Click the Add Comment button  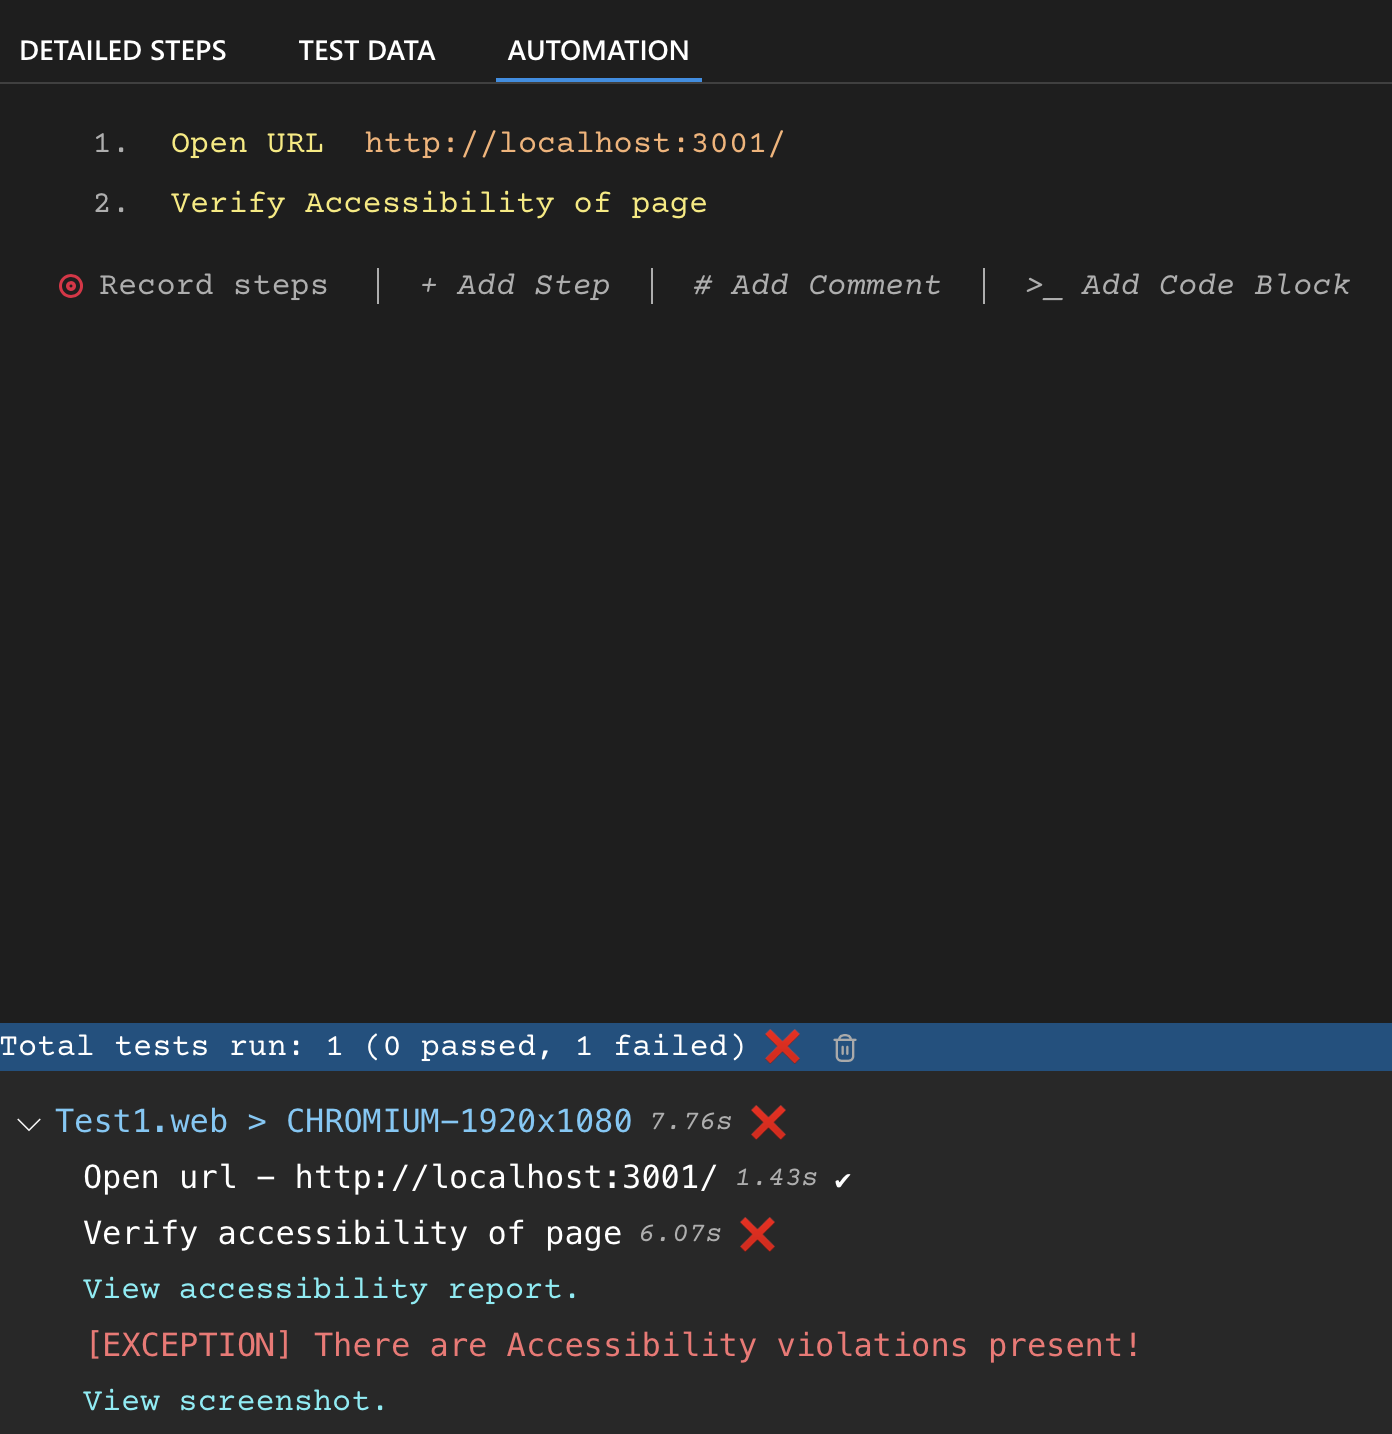click(x=817, y=286)
